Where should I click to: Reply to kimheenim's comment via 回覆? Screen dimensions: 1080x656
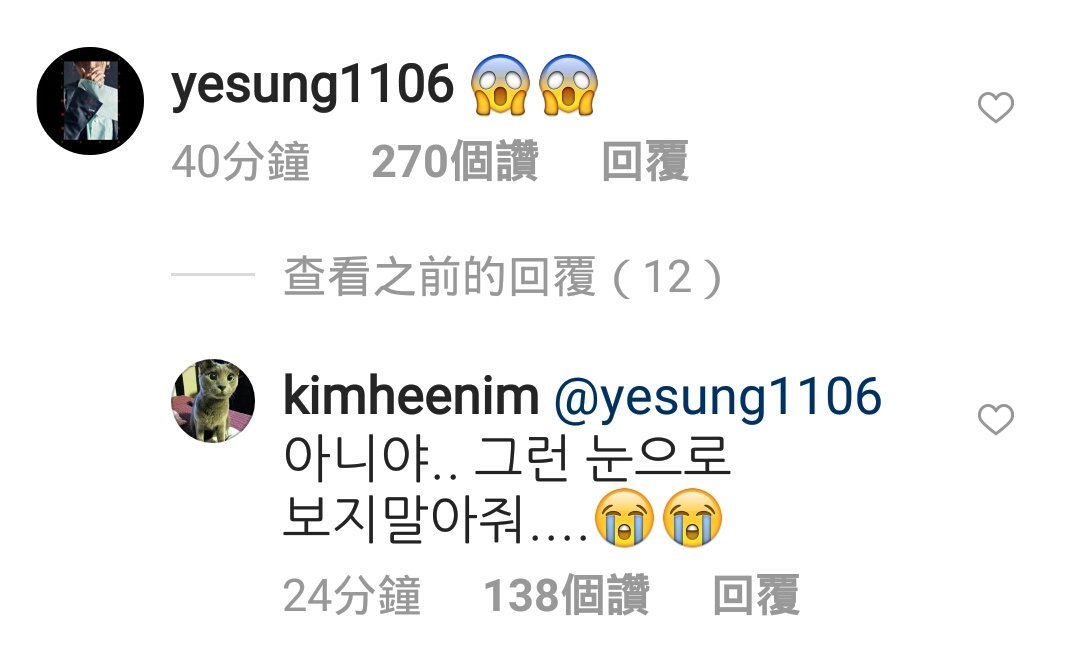coord(756,595)
